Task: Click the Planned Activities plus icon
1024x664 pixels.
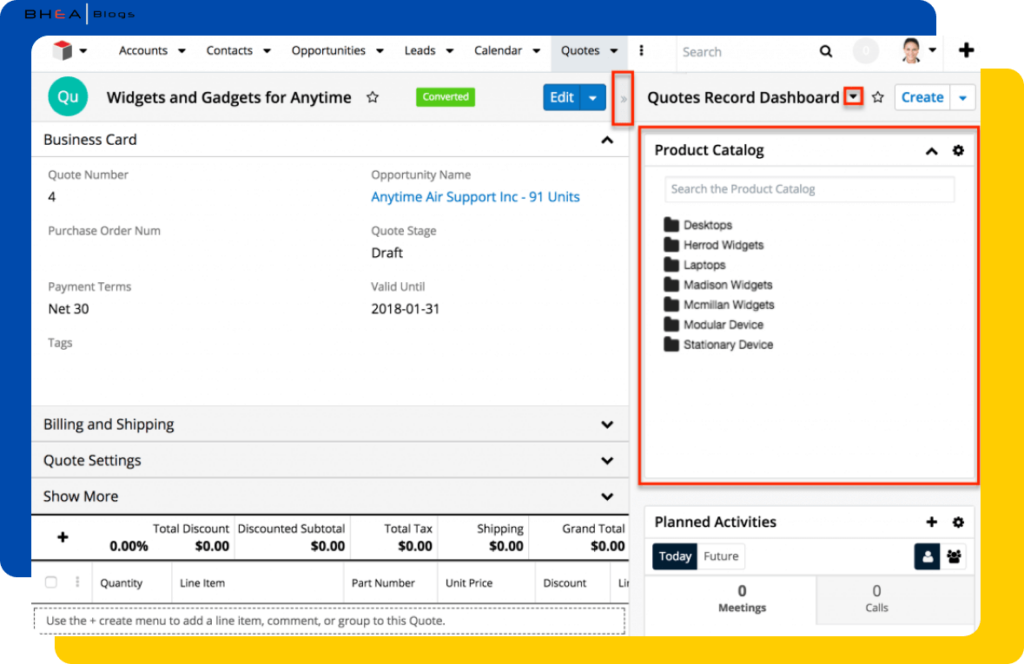Action: tap(932, 522)
